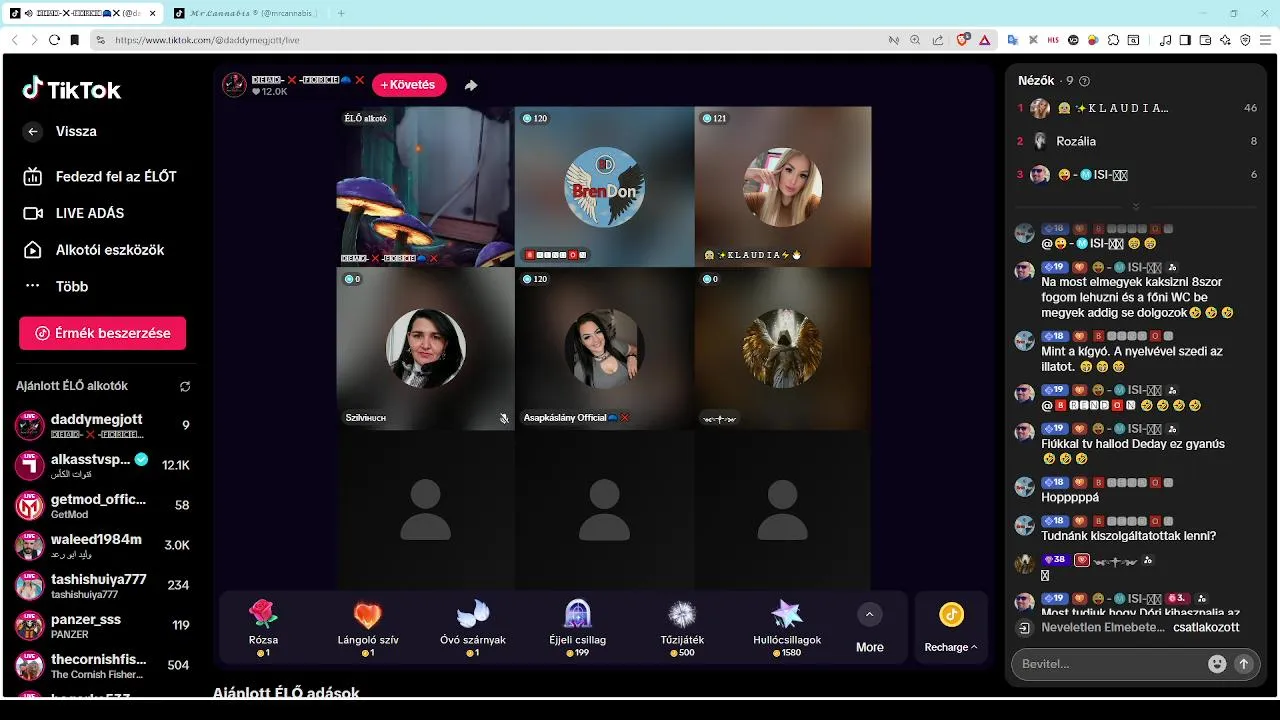
Task: Open the browser hamburger menu
Action: (1265, 40)
